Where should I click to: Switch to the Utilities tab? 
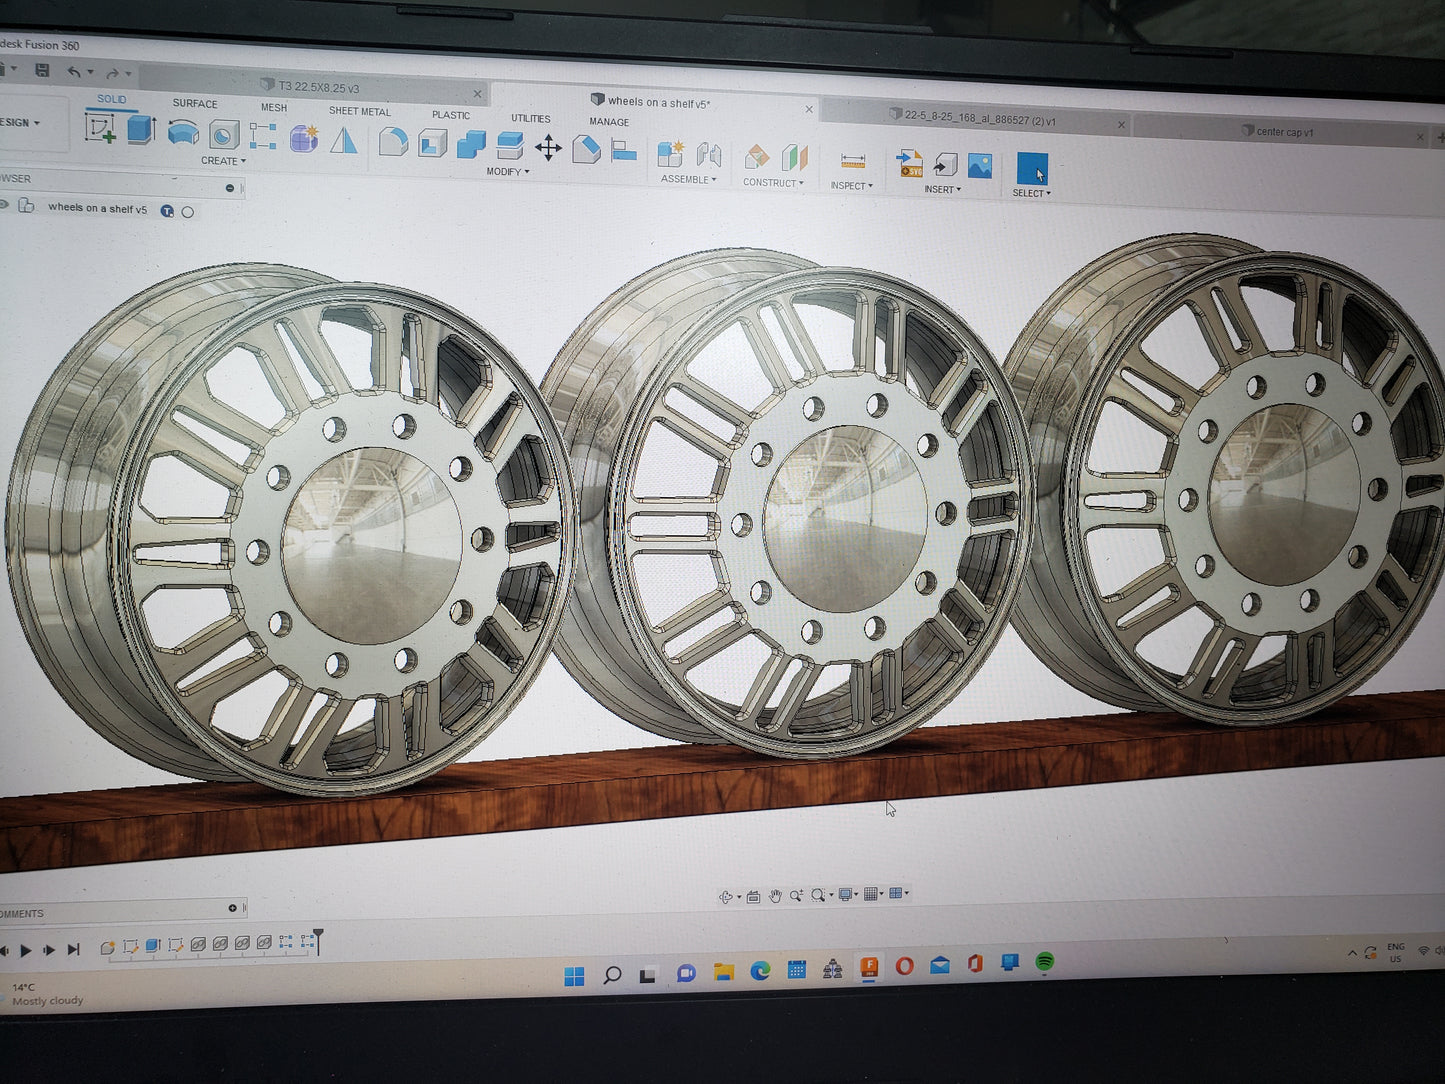(x=531, y=118)
